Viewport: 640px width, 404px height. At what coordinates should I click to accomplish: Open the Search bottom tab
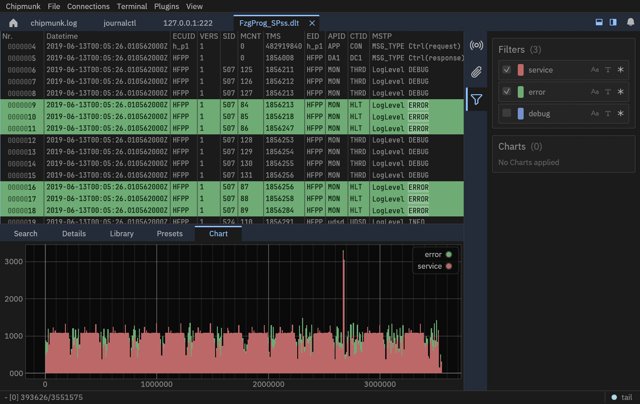coord(25,234)
